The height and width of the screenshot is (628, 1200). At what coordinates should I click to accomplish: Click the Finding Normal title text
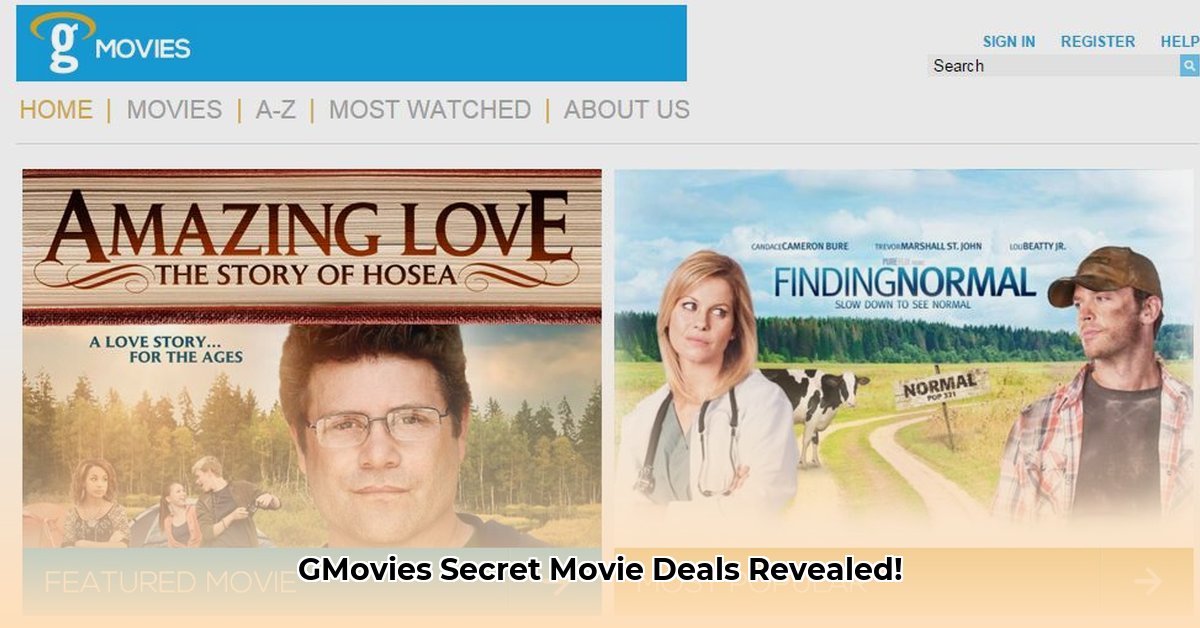pos(904,284)
